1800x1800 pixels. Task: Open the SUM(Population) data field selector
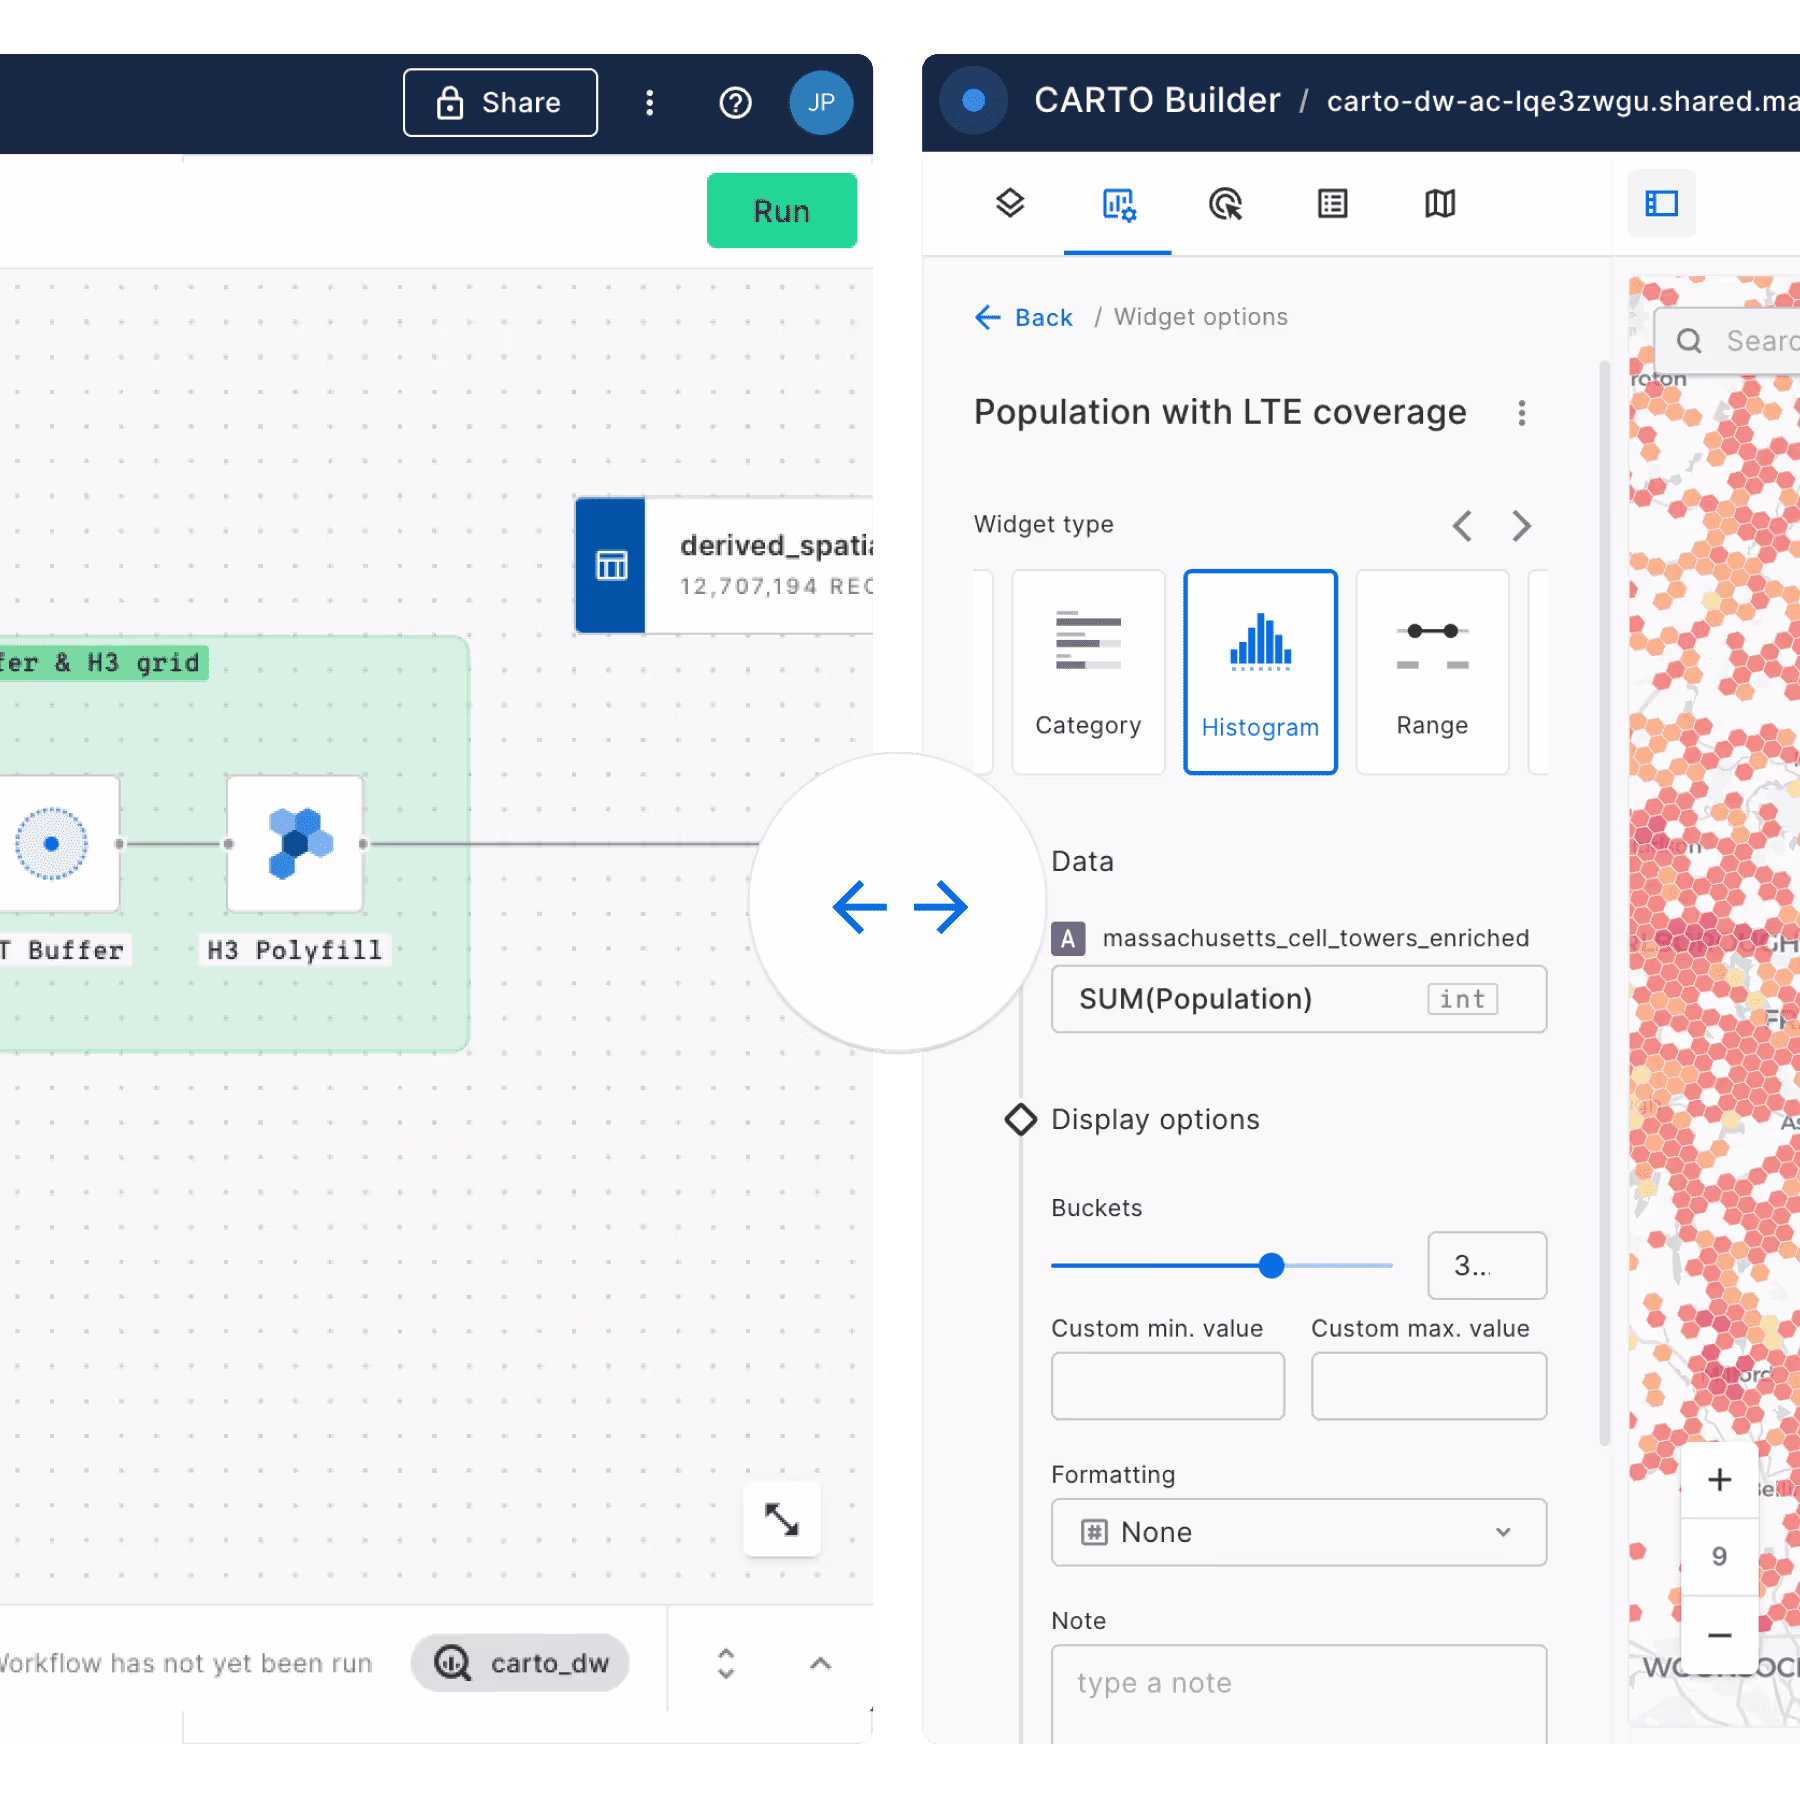[1298, 999]
